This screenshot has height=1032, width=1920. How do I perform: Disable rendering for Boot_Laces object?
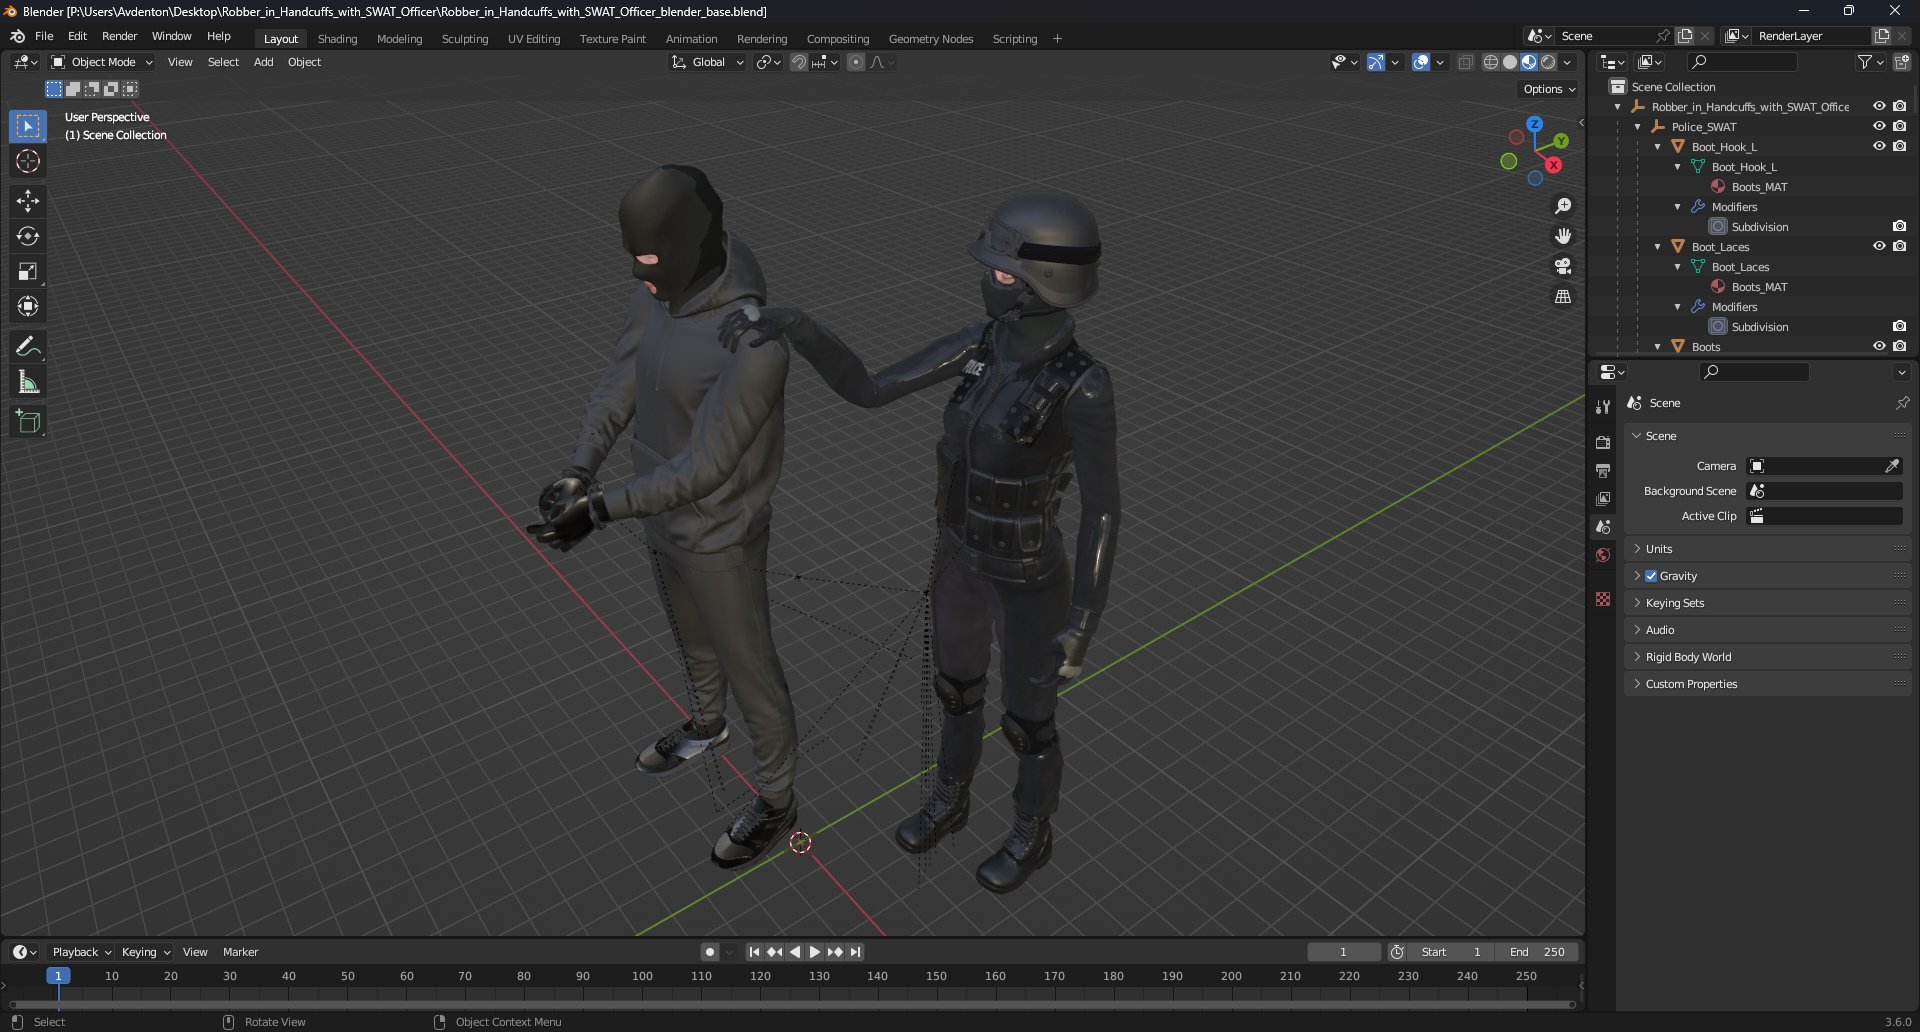click(1899, 246)
